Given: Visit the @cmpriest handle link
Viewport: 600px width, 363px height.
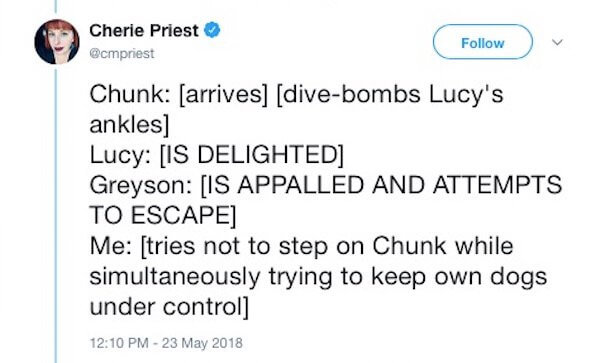Looking at the screenshot, I should pyautogui.click(x=122, y=54).
